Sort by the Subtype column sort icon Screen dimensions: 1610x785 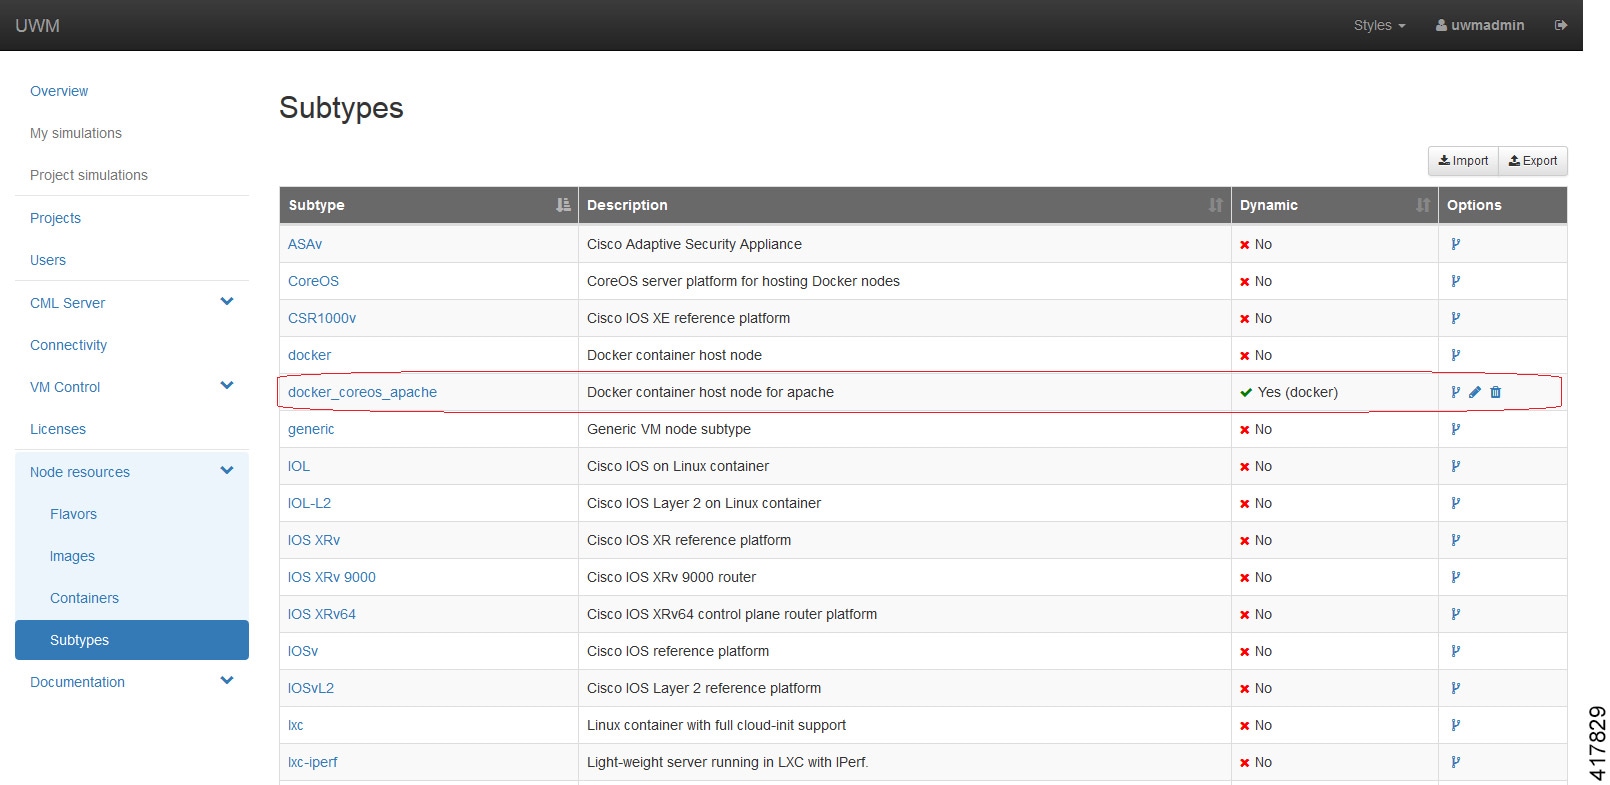(x=563, y=205)
